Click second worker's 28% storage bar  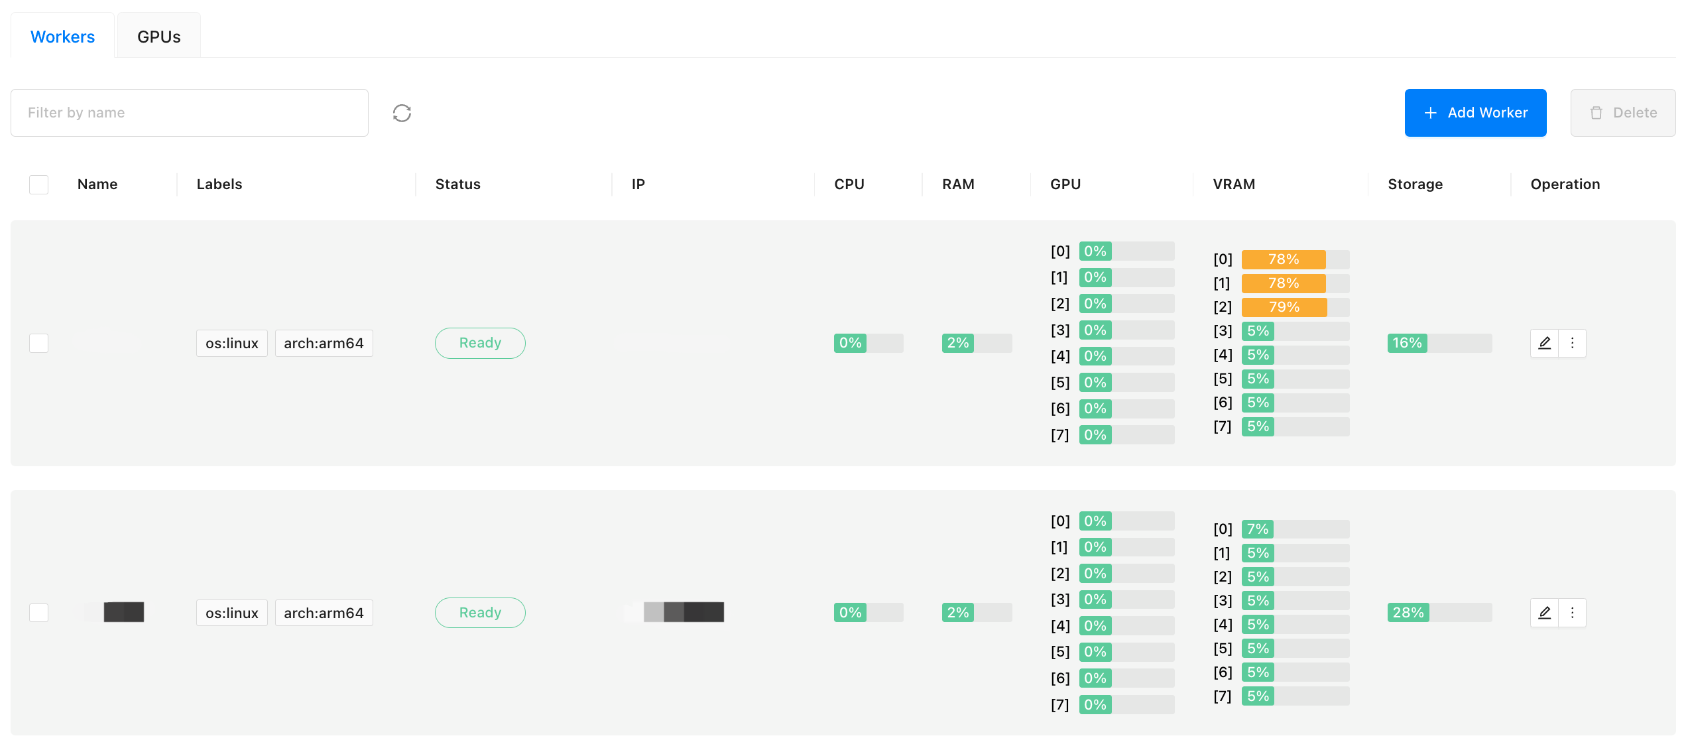coord(1439,613)
